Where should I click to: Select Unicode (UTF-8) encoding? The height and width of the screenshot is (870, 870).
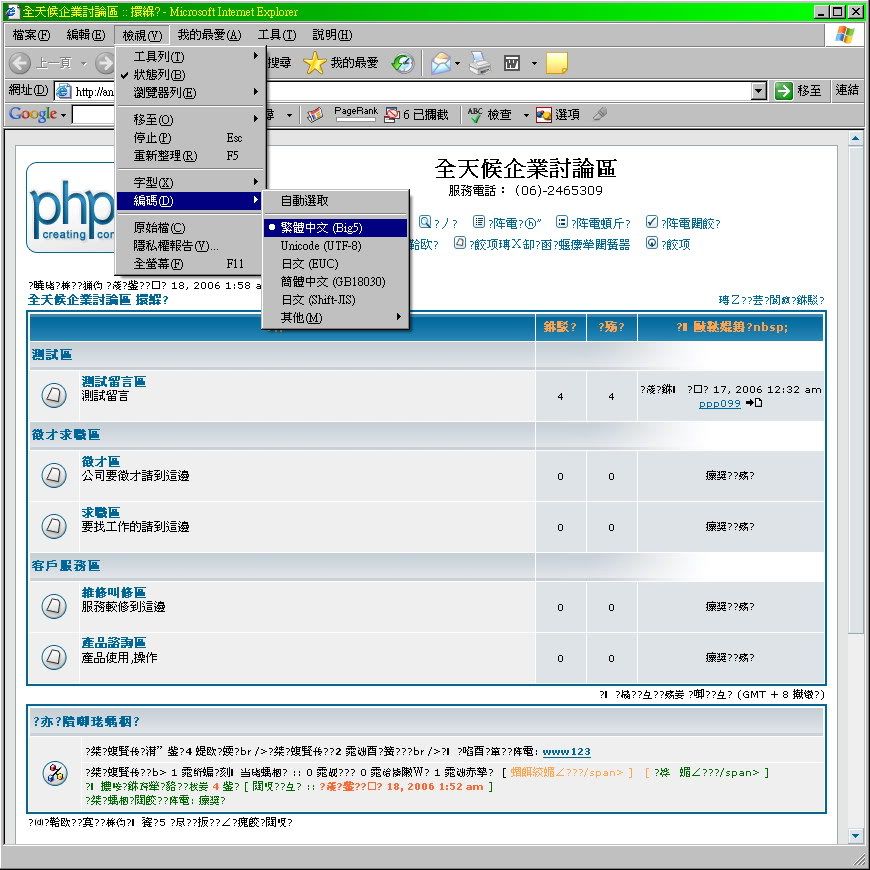click(320, 246)
